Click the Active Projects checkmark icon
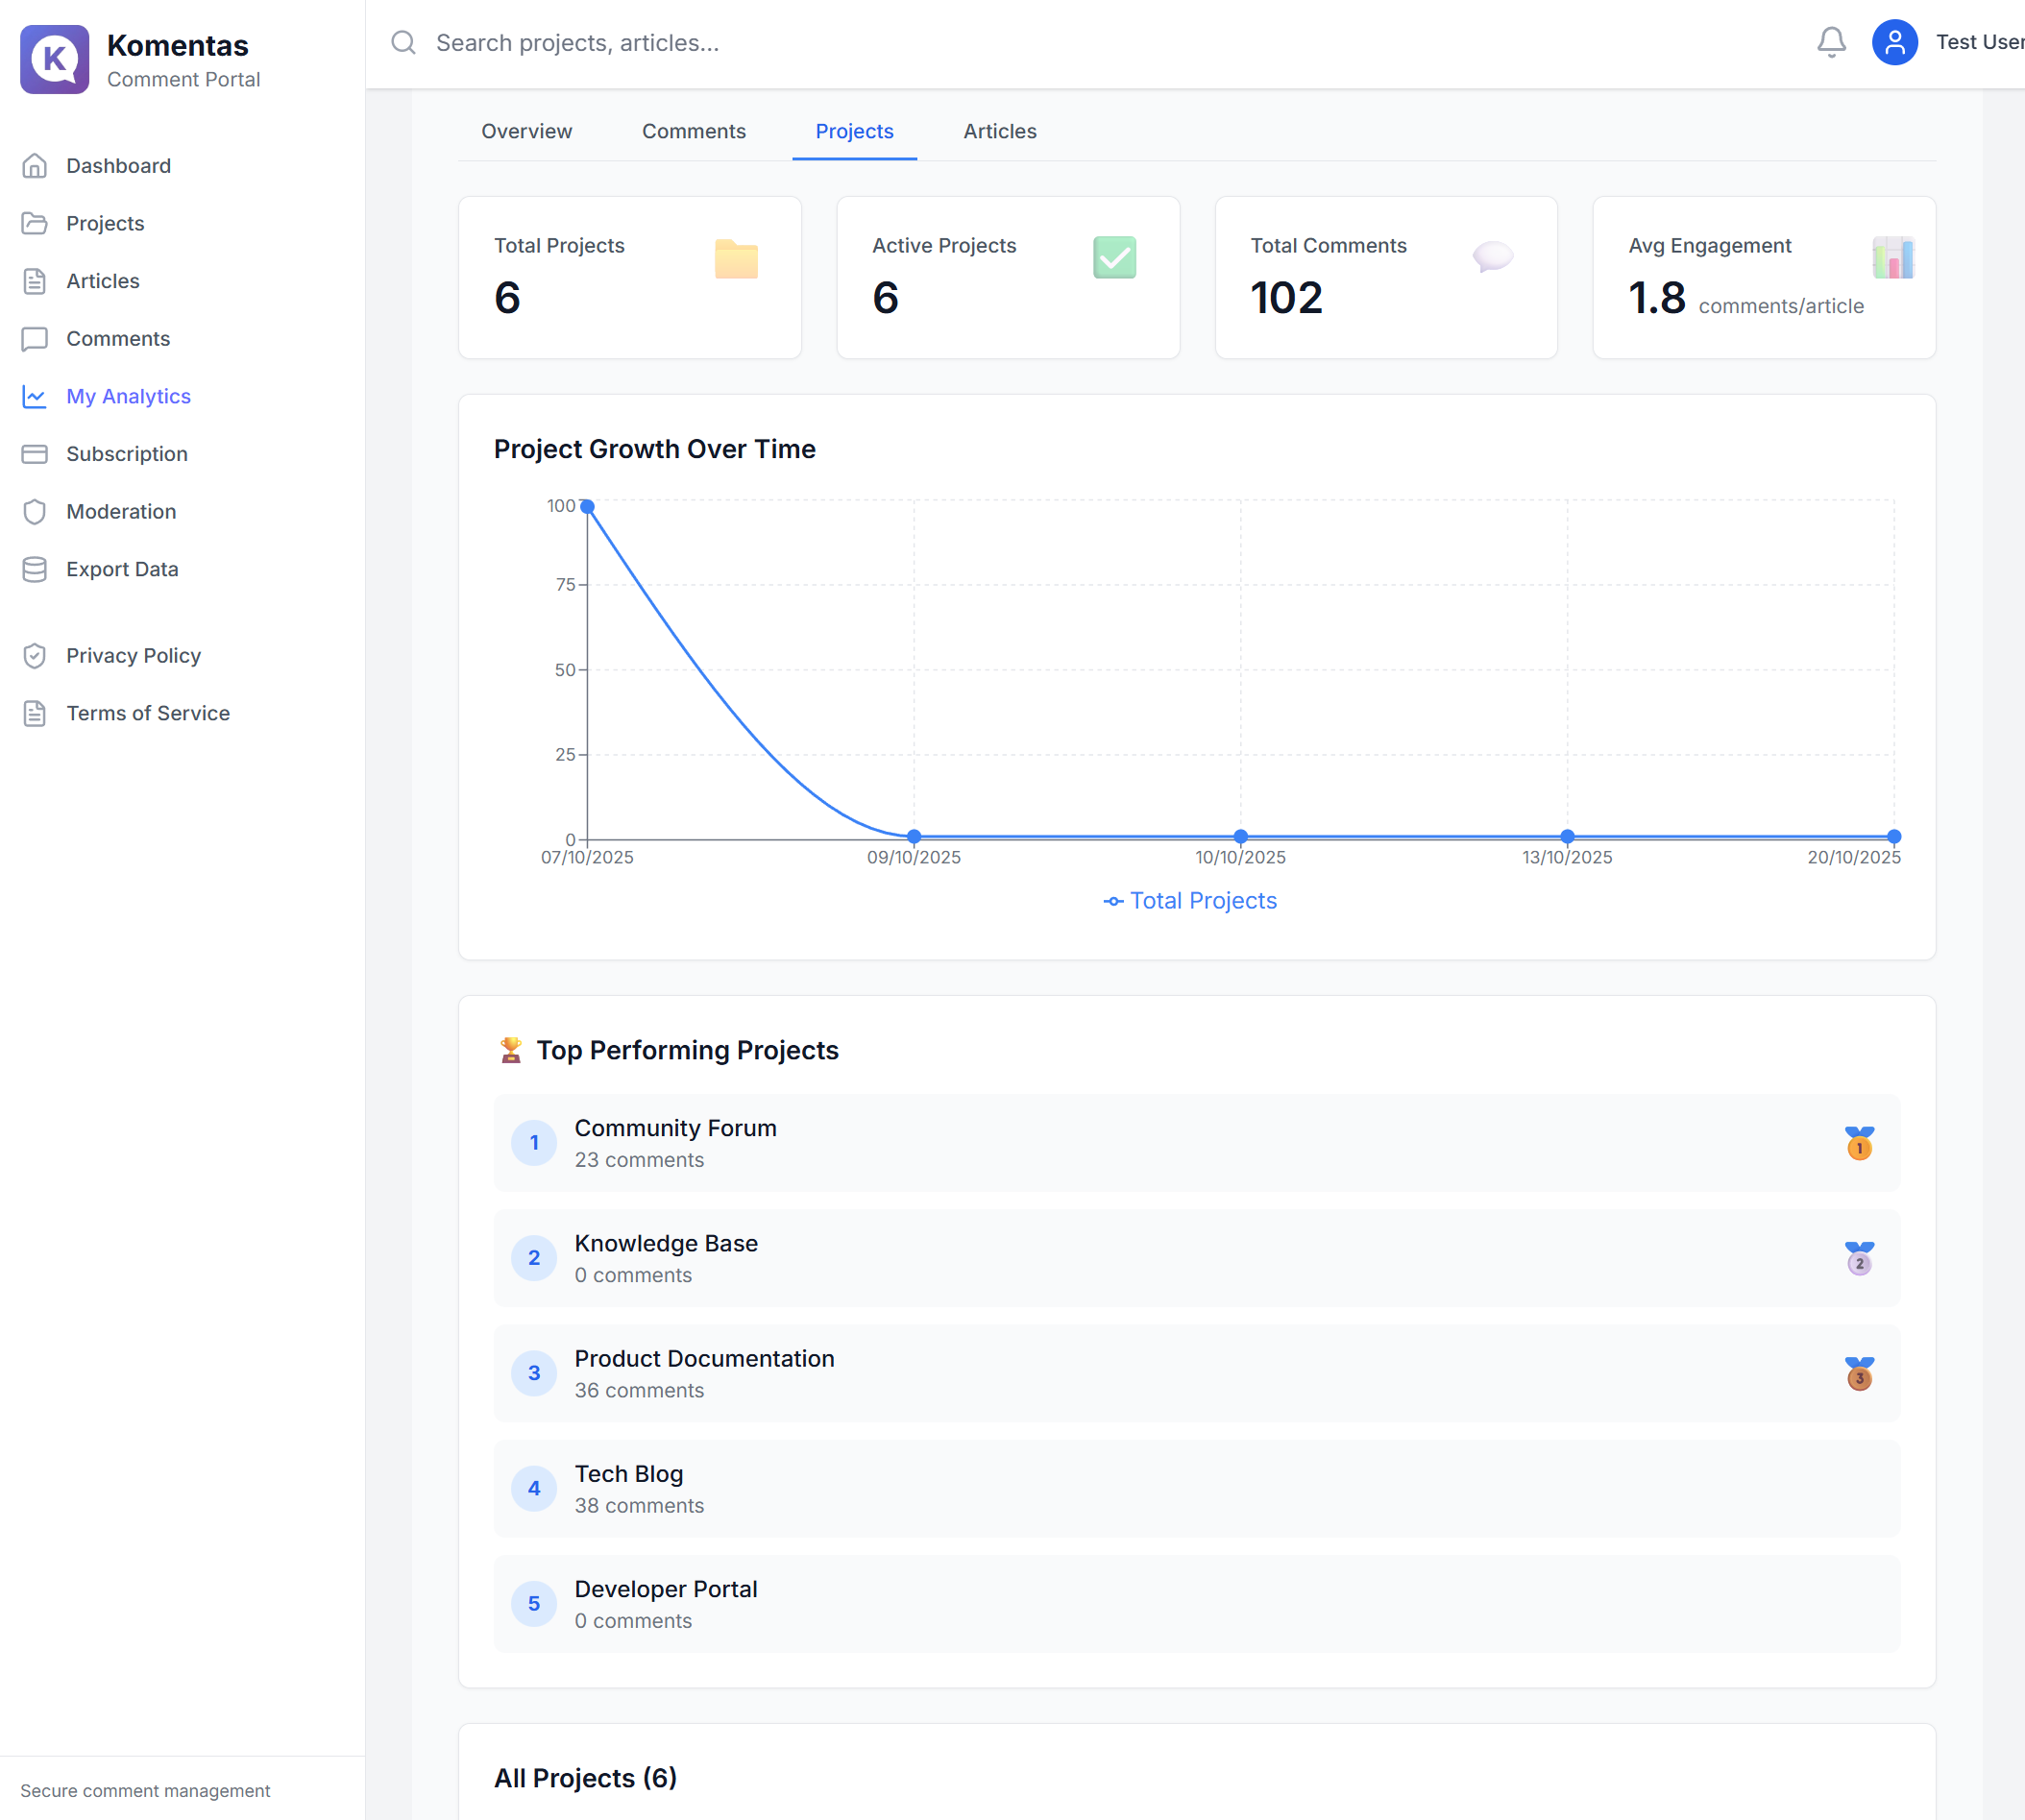Viewport: 2025px width, 1820px height. pos(1114,257)
